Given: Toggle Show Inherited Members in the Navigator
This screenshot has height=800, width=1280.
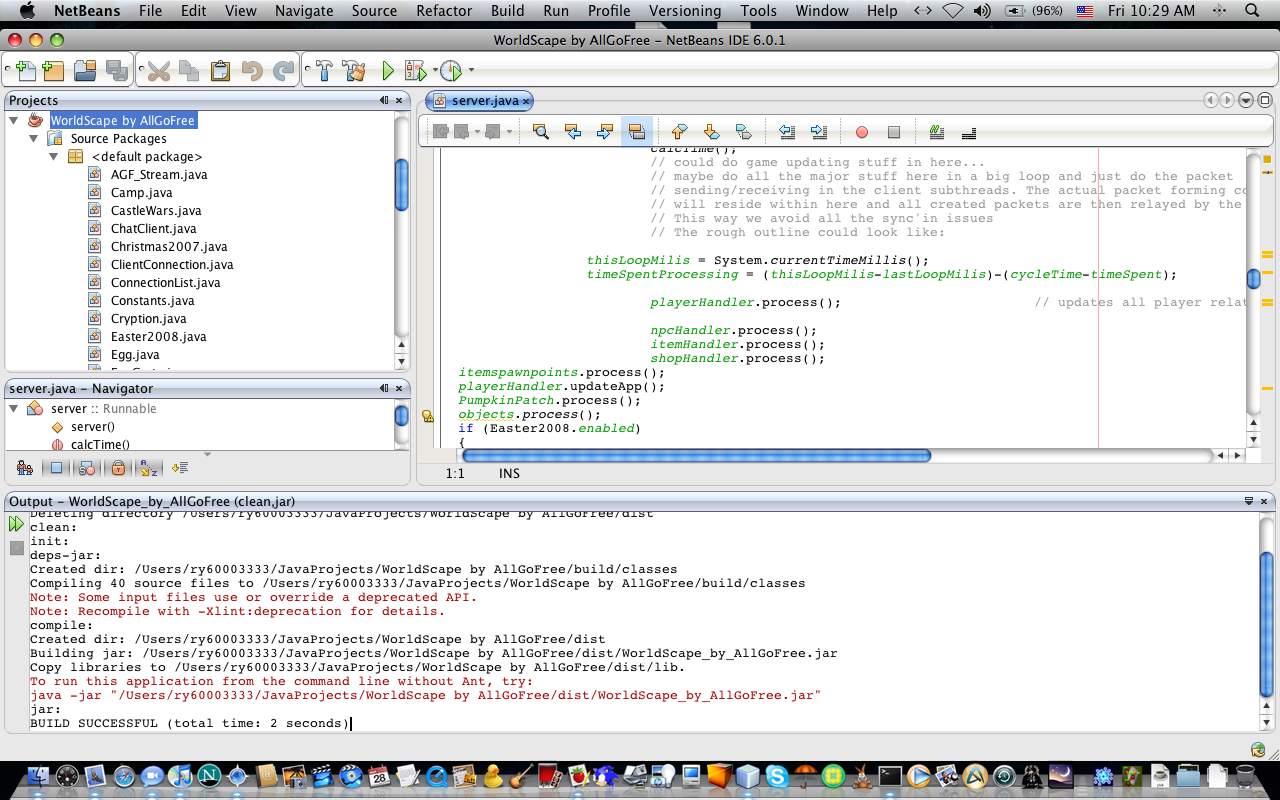Looking at the screenshot, I should pos(25,467).
